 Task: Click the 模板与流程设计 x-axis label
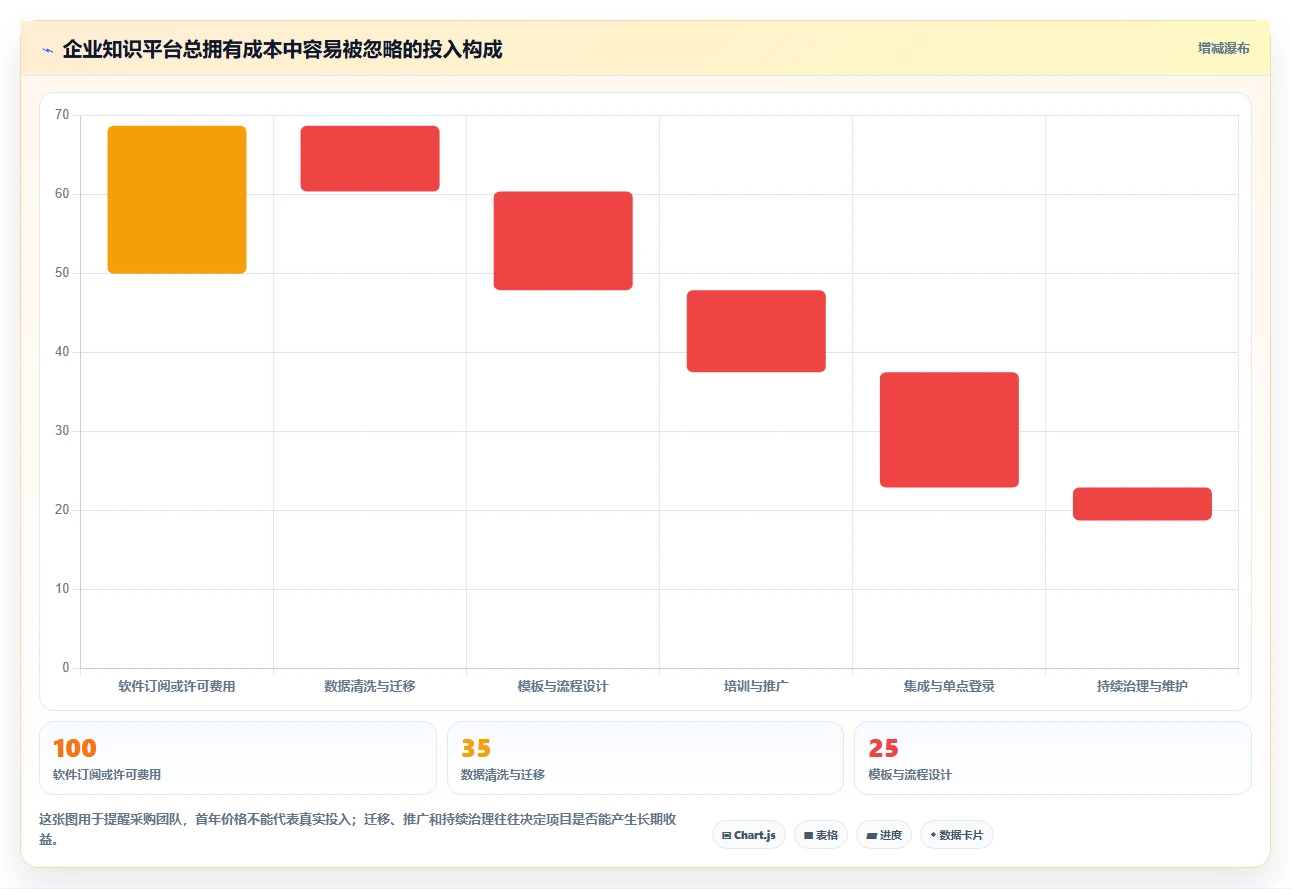pyautogui.click(x=563, y=687)
